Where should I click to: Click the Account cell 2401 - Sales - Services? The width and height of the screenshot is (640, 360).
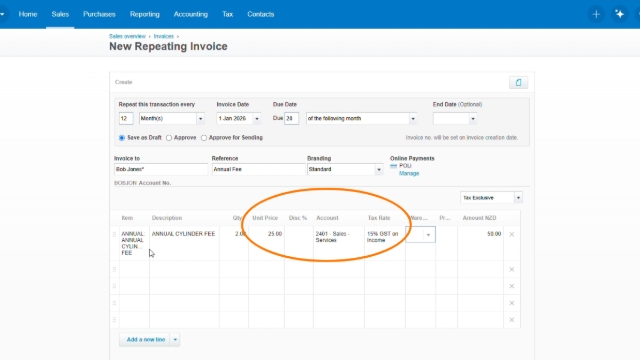339,243
